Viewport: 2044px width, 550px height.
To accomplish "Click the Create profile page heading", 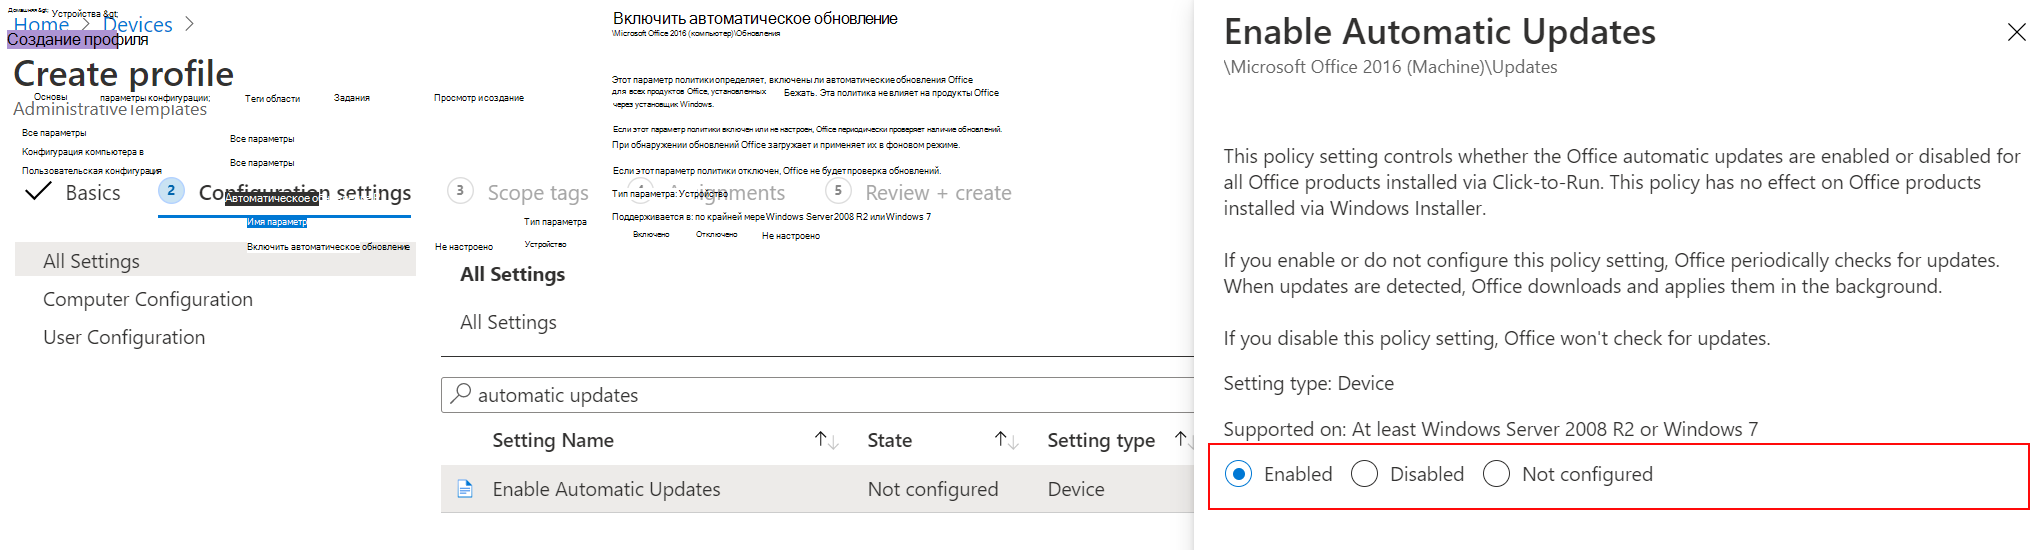I will [123, 74].
